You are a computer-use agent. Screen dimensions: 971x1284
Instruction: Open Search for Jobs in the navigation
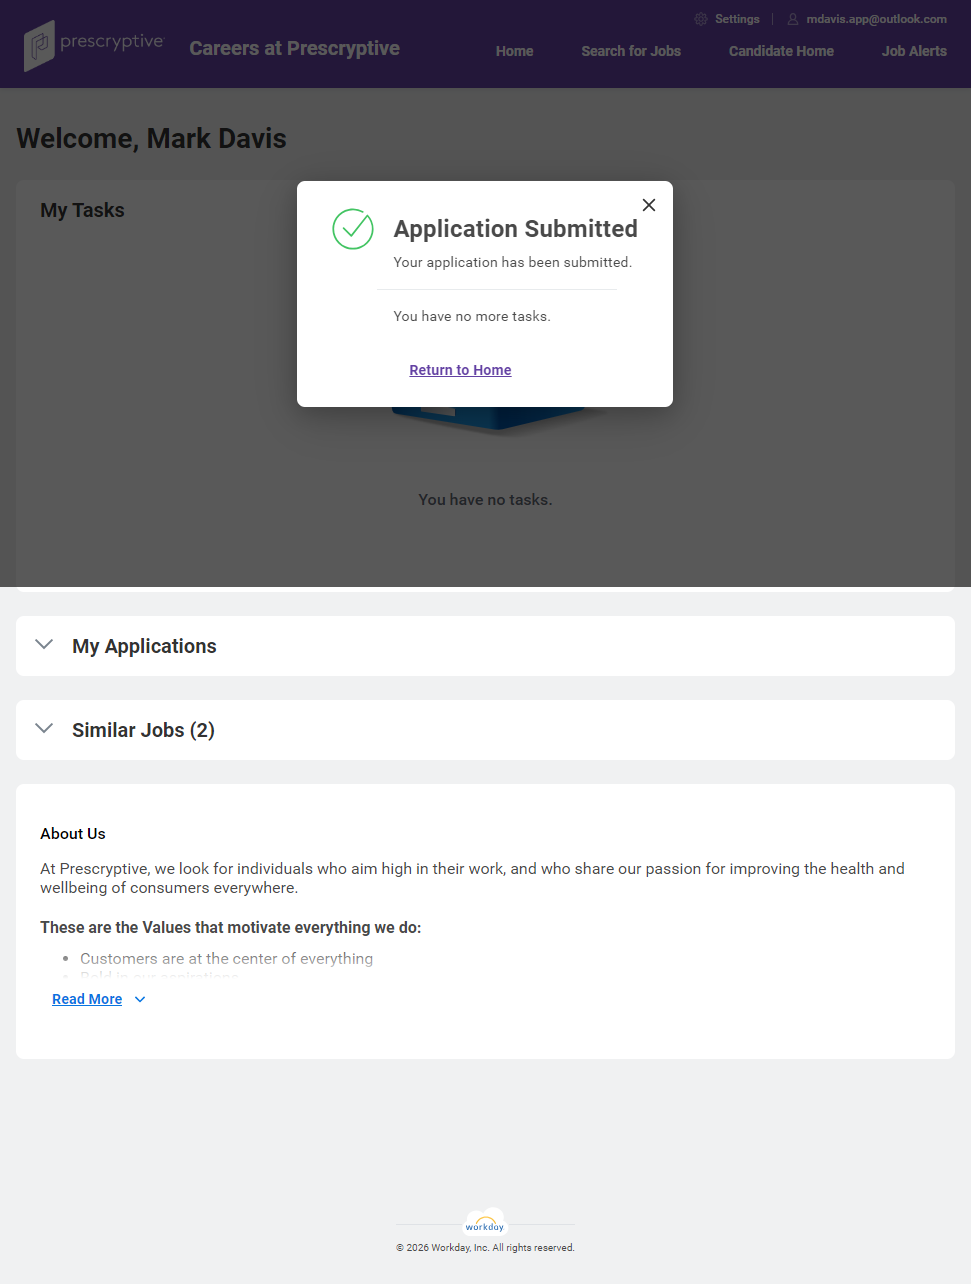tap(631, 51)
